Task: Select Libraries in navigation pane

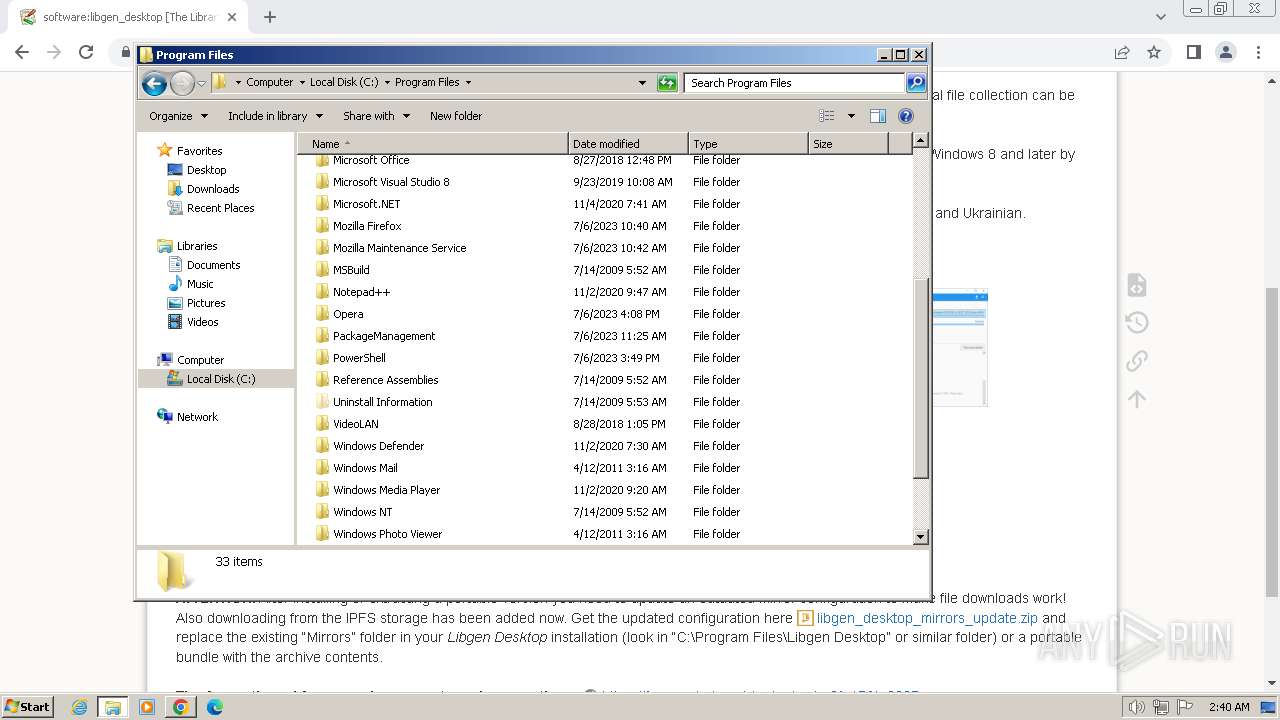Action: pos(197,246)
